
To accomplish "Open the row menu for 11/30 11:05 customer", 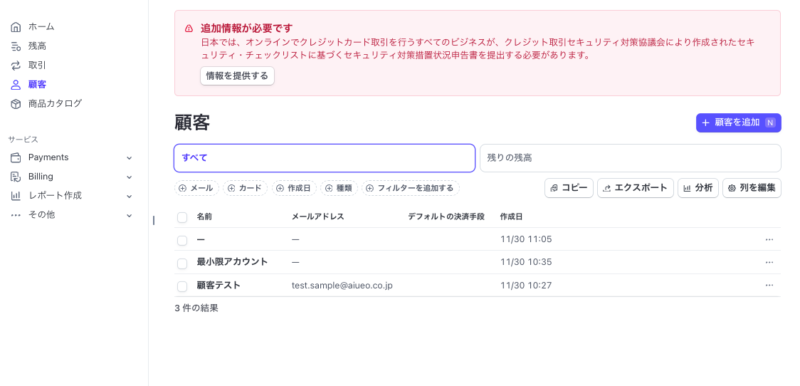I will (769, 240).
